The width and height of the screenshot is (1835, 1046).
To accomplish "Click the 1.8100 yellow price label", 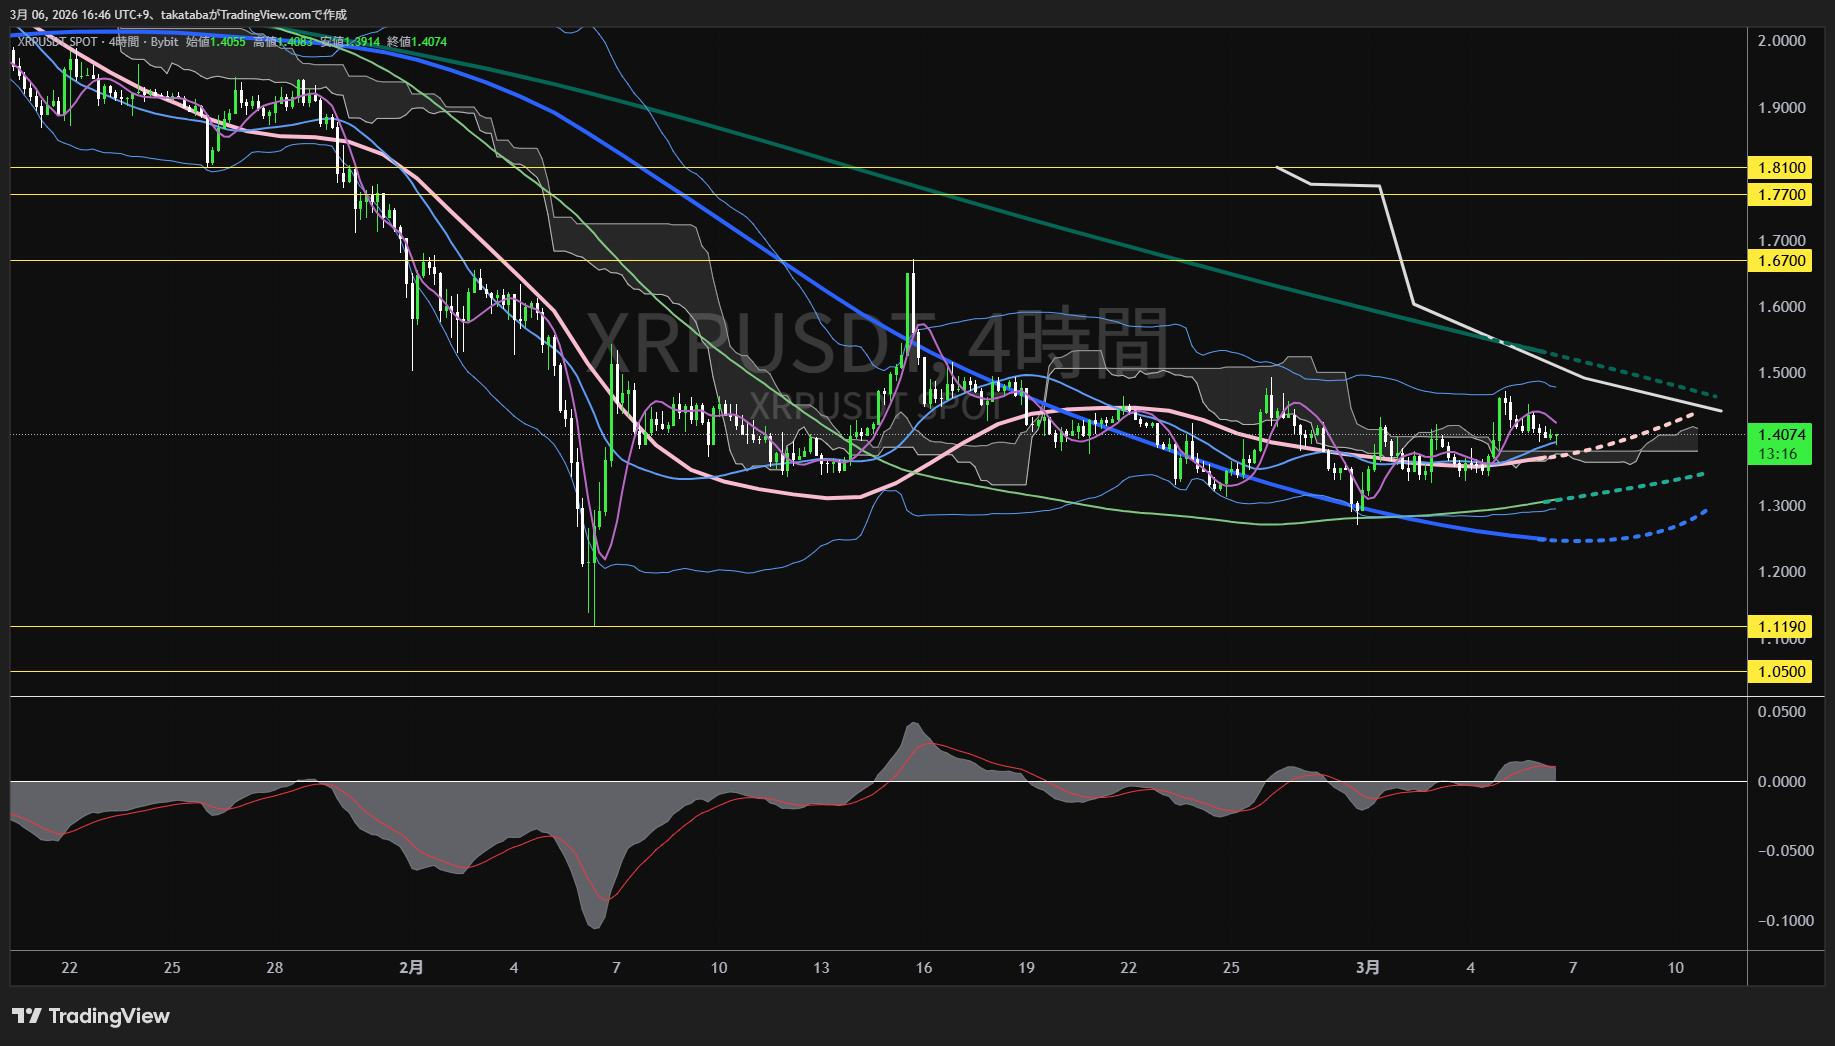I will tap(1781, 168).
